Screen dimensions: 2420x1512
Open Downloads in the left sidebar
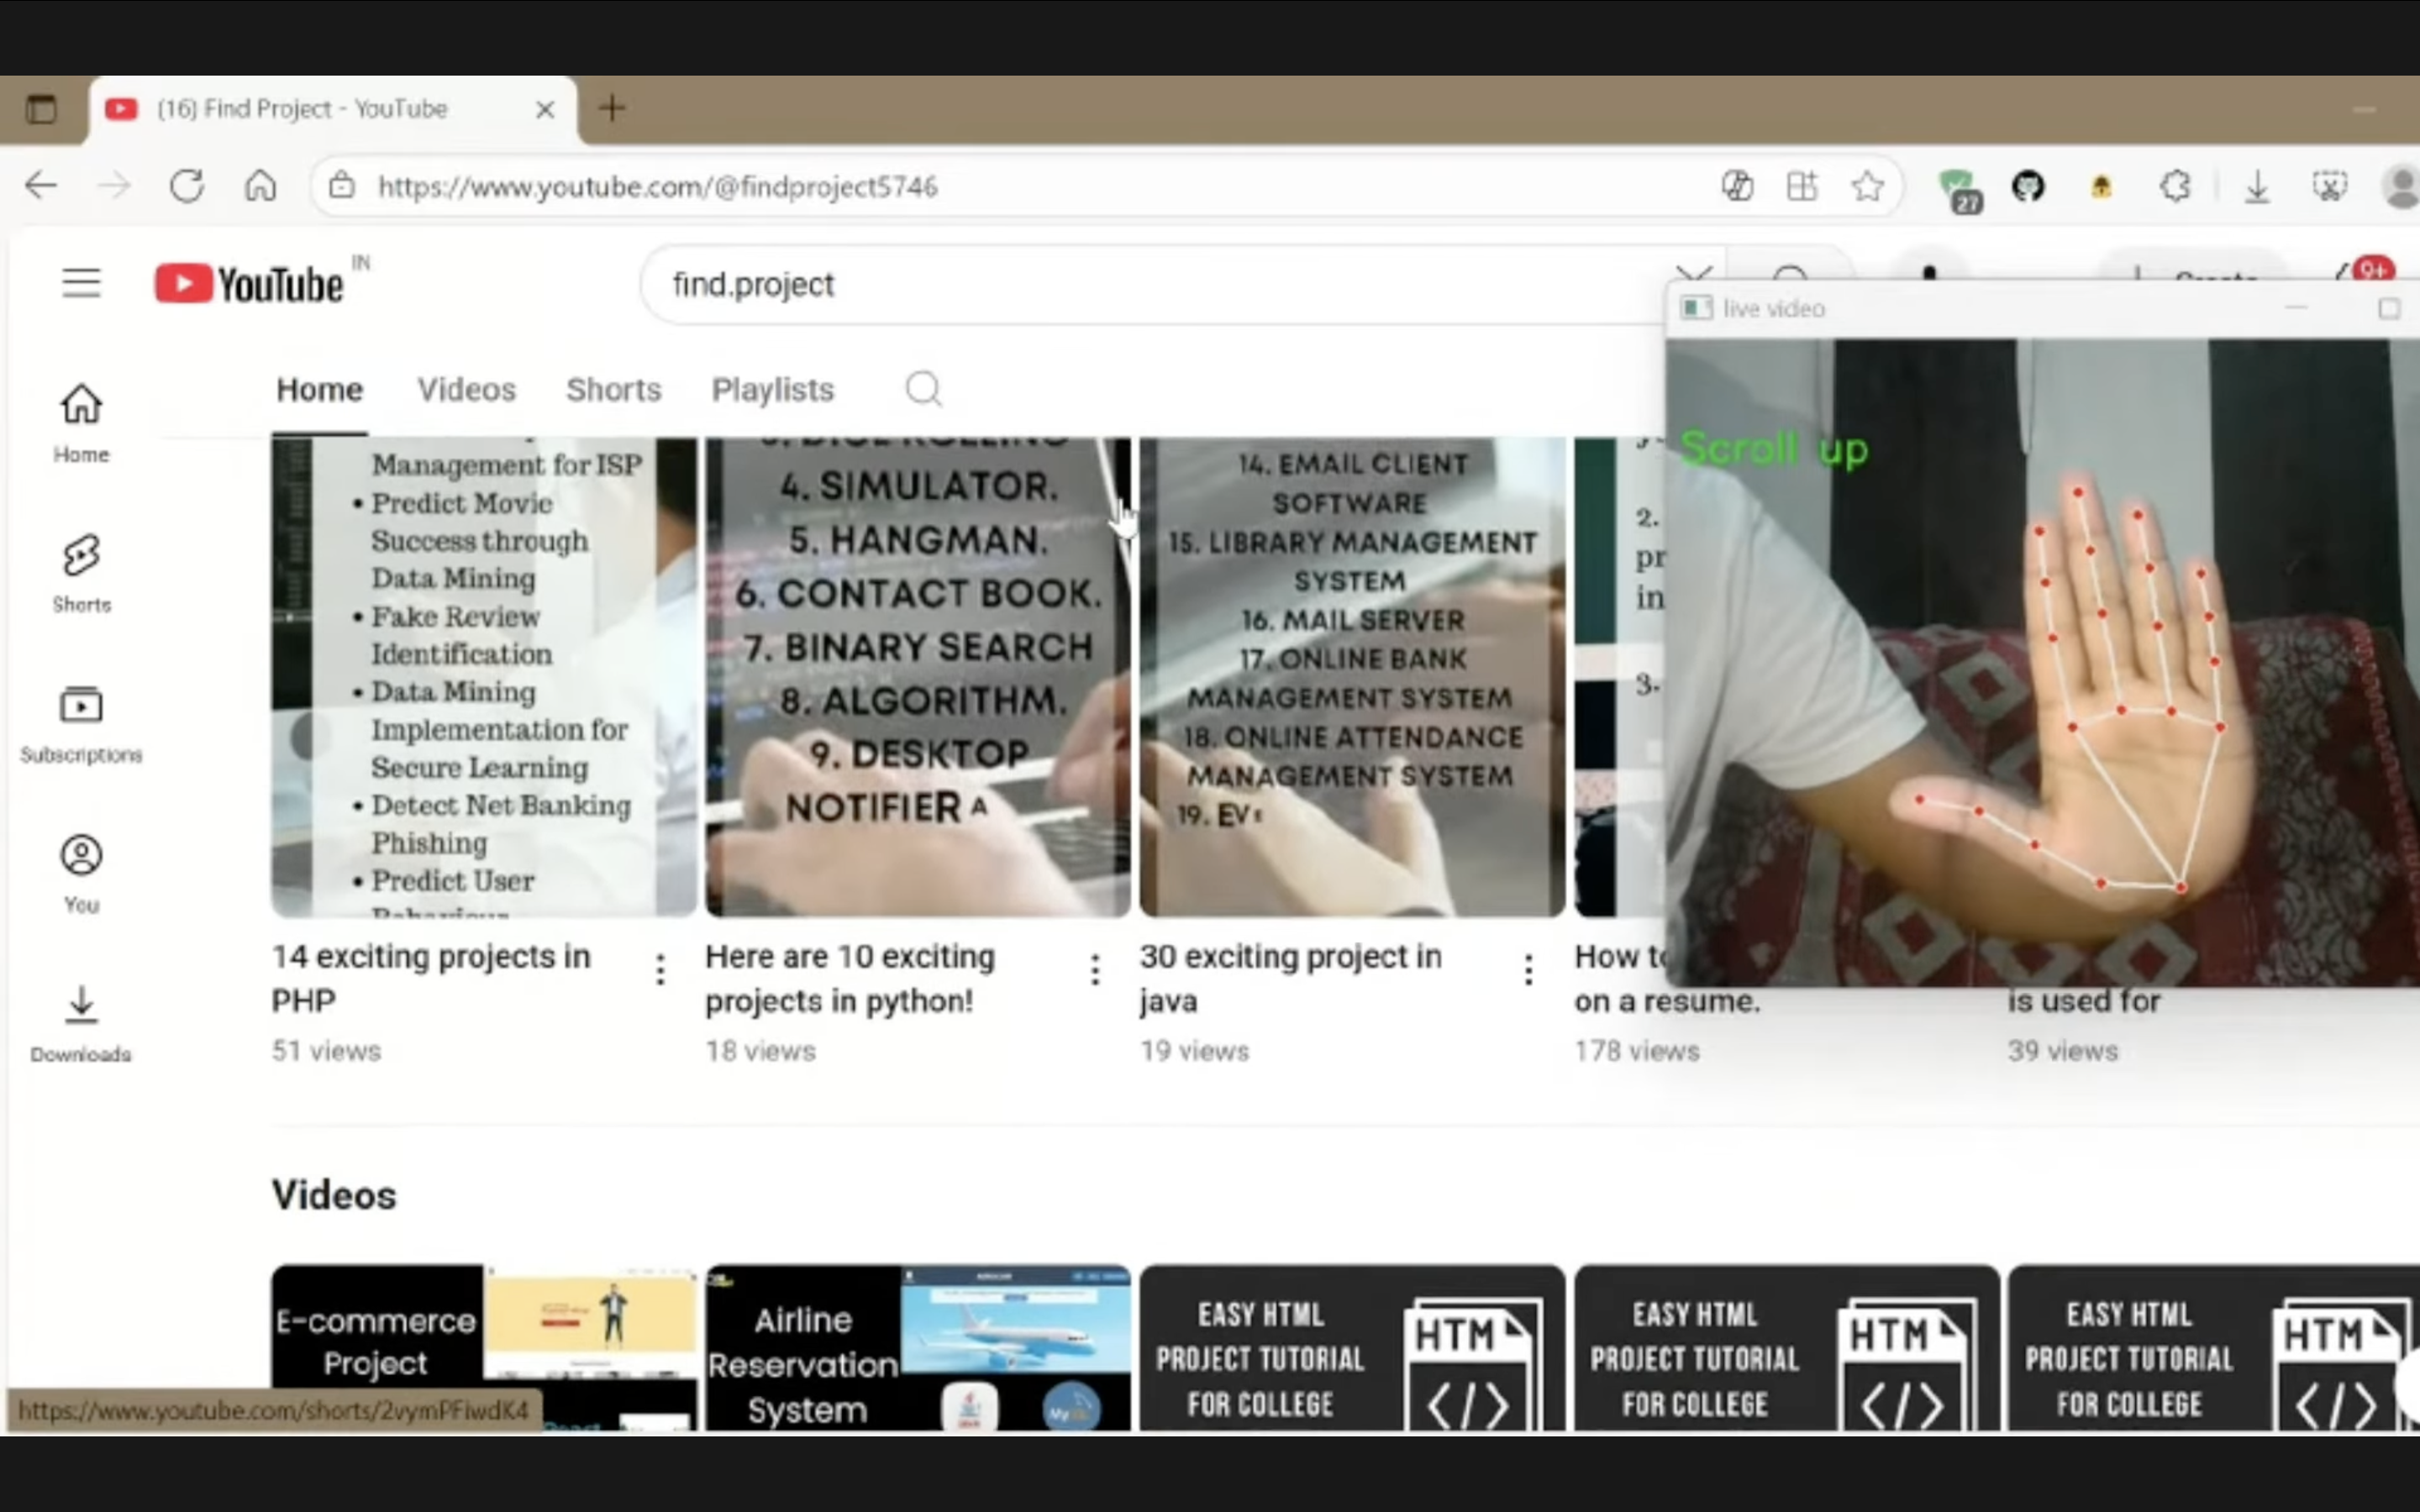[x=81, y=1024]
